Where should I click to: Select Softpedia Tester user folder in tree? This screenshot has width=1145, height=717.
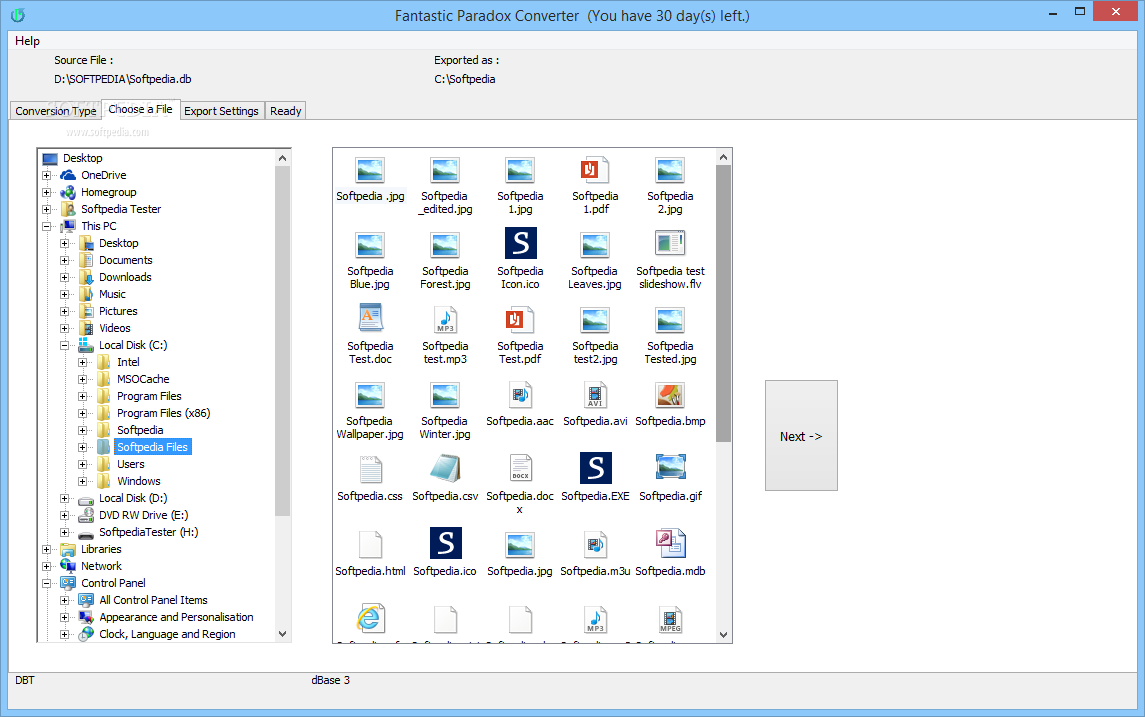pyautogui.click(x=121, y=209)
